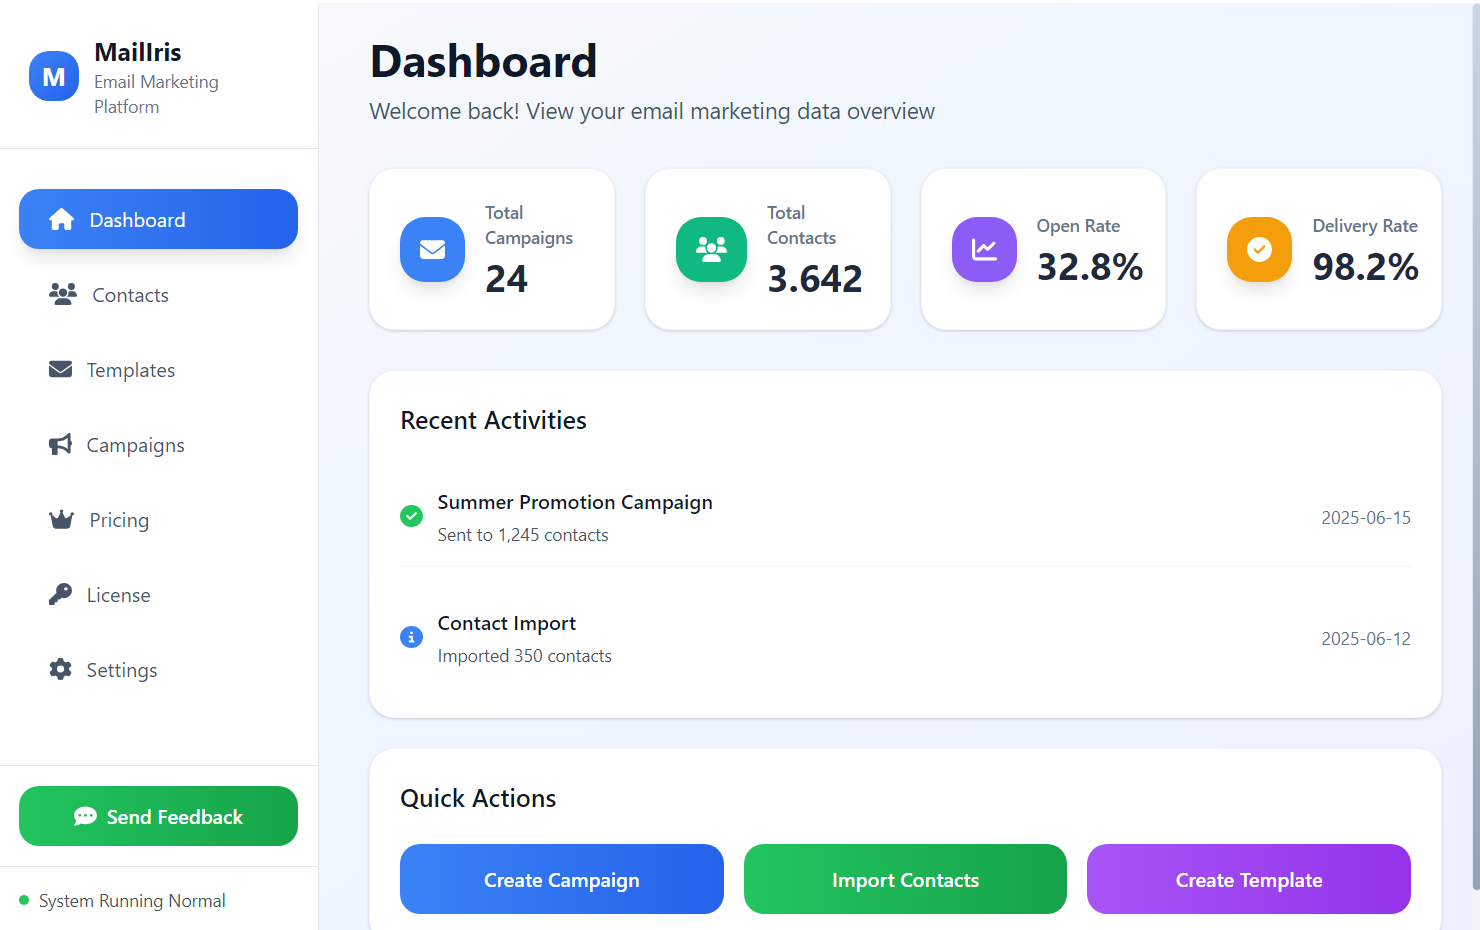The width and height of the screenshot is (1480, 930).
Task: Click 'Imported 350 contacts' text
Action: (x=524, y=656)
